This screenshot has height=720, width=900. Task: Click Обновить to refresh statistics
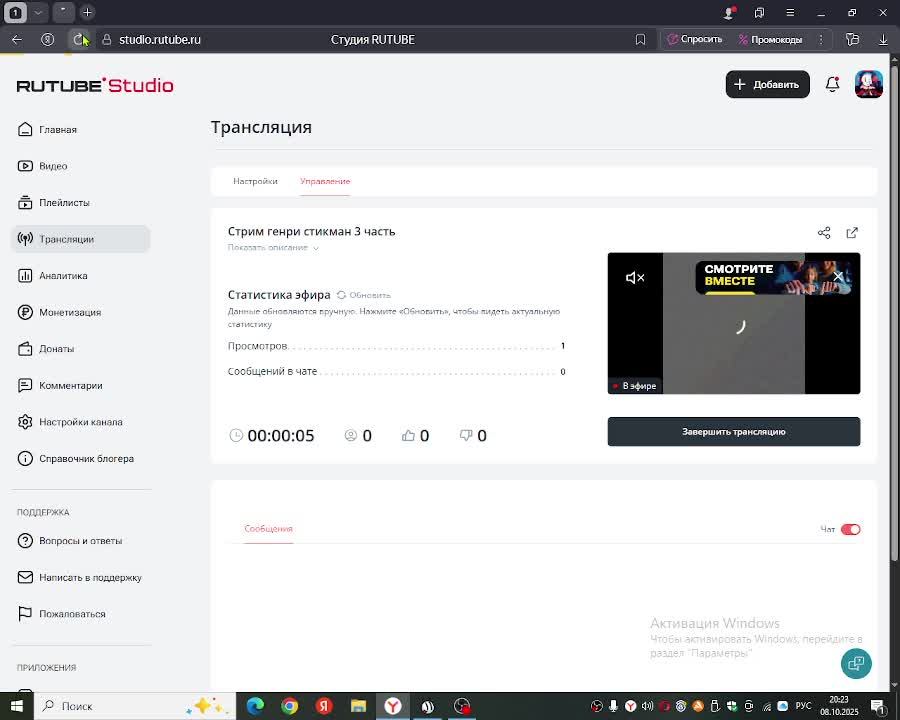tap(364, 295)
